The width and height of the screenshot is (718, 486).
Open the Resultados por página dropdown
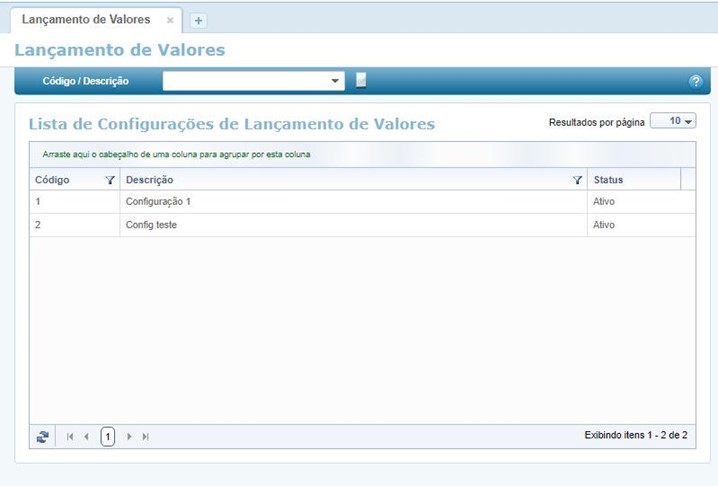[x=673, y=121]
